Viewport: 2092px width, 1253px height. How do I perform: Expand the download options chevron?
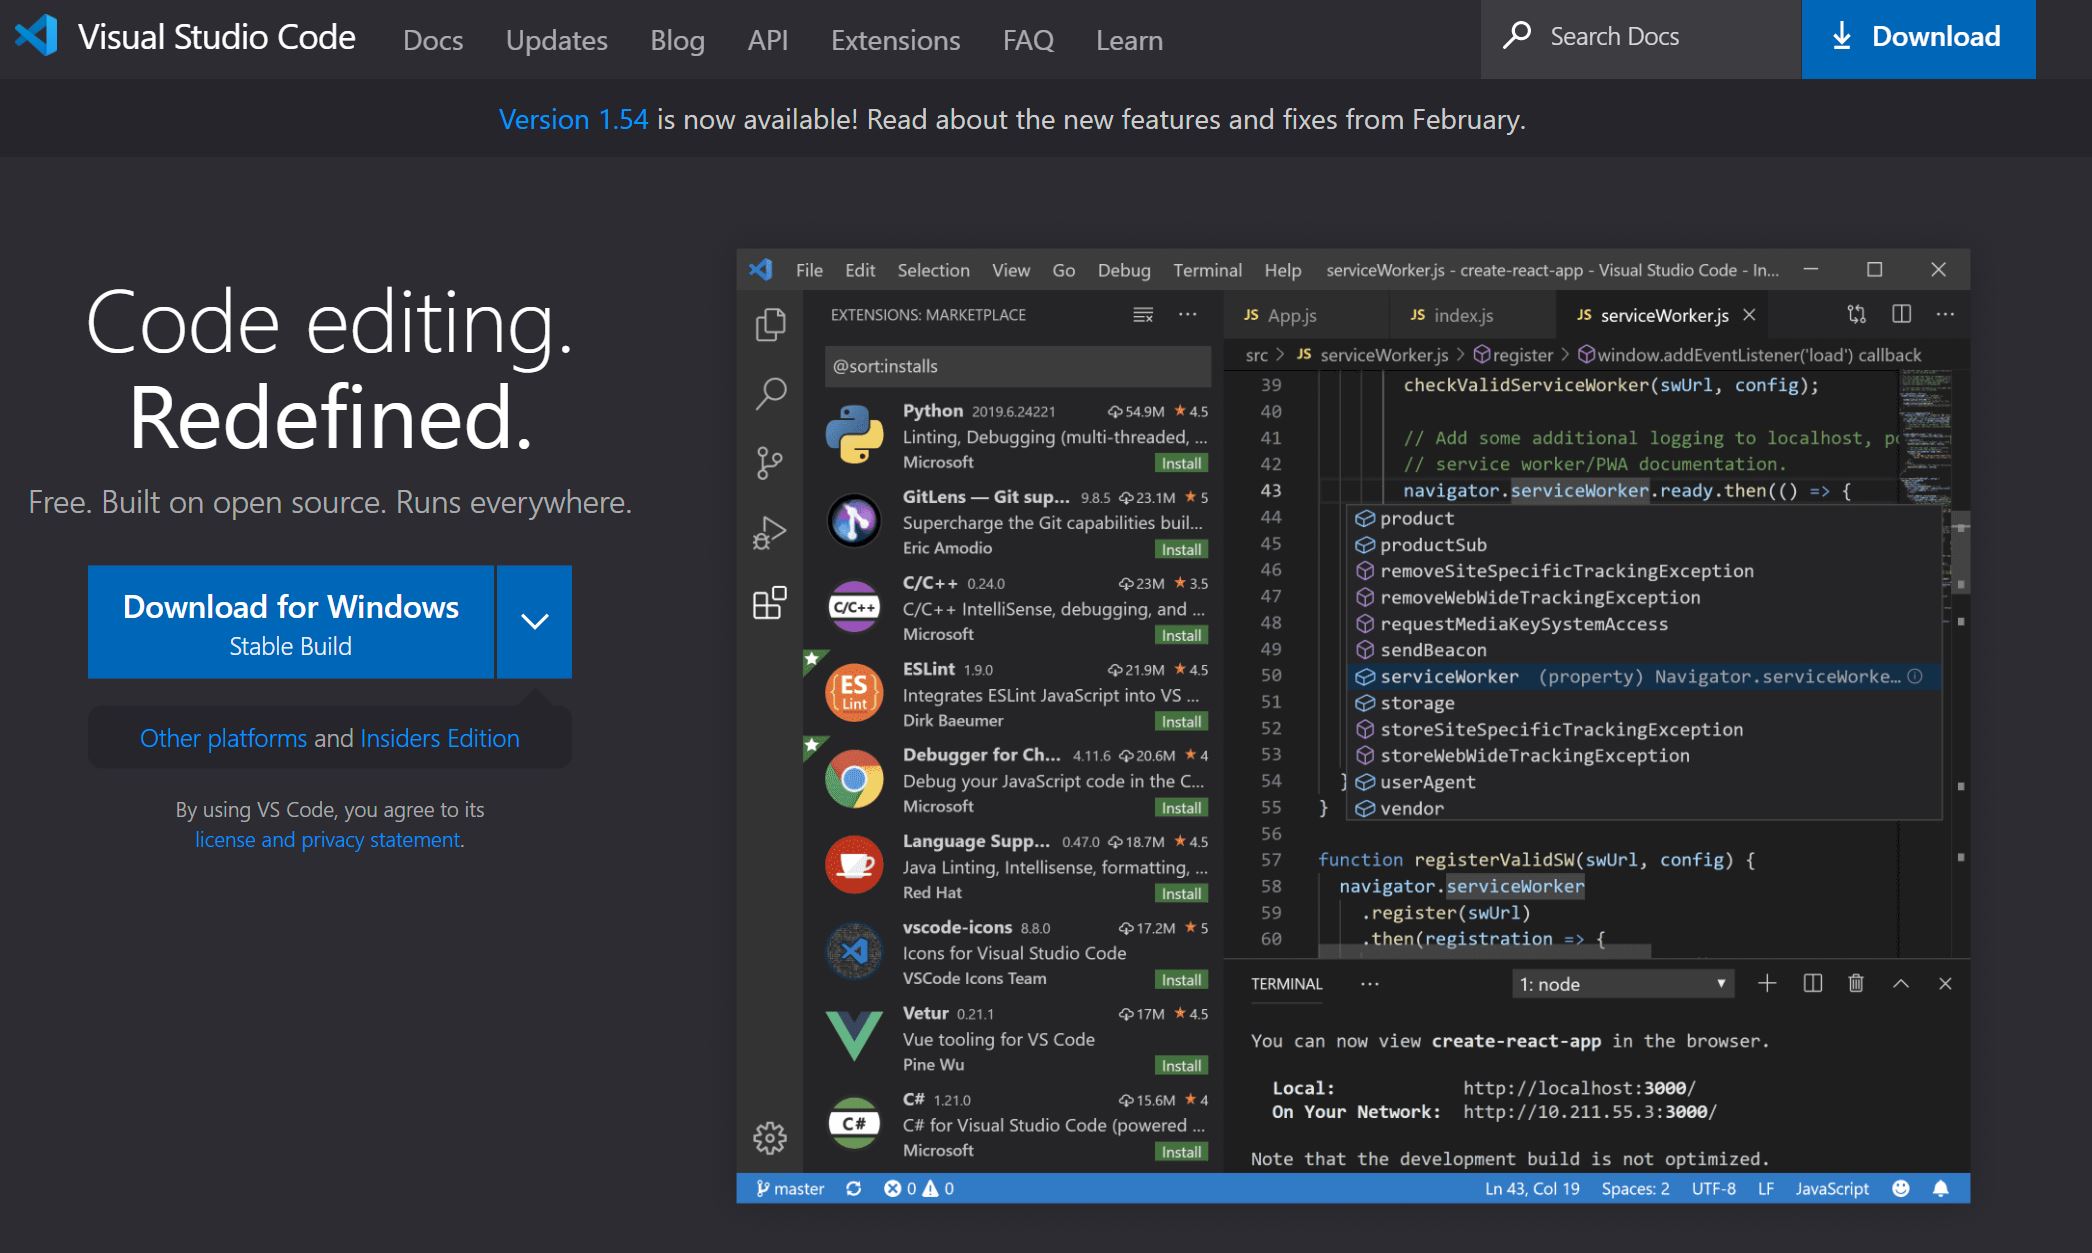tap(535, 621)
